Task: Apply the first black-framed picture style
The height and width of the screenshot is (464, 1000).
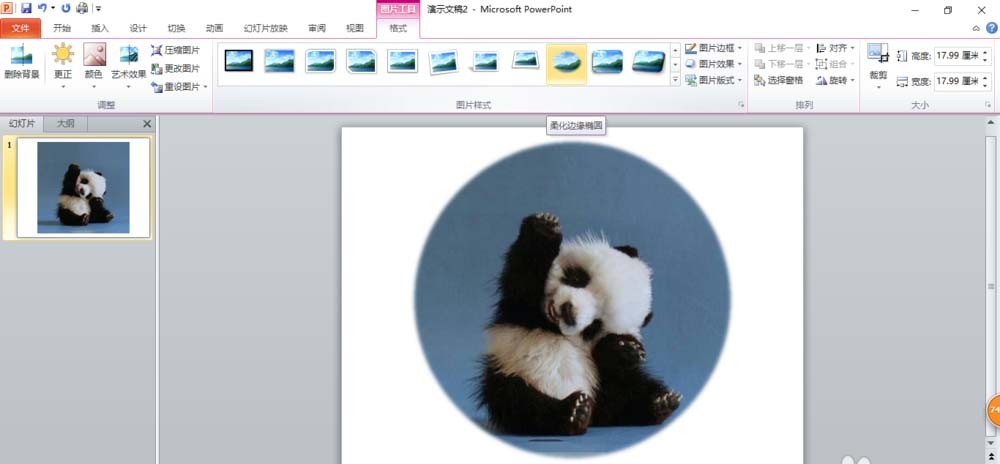Action: (239, 61)
